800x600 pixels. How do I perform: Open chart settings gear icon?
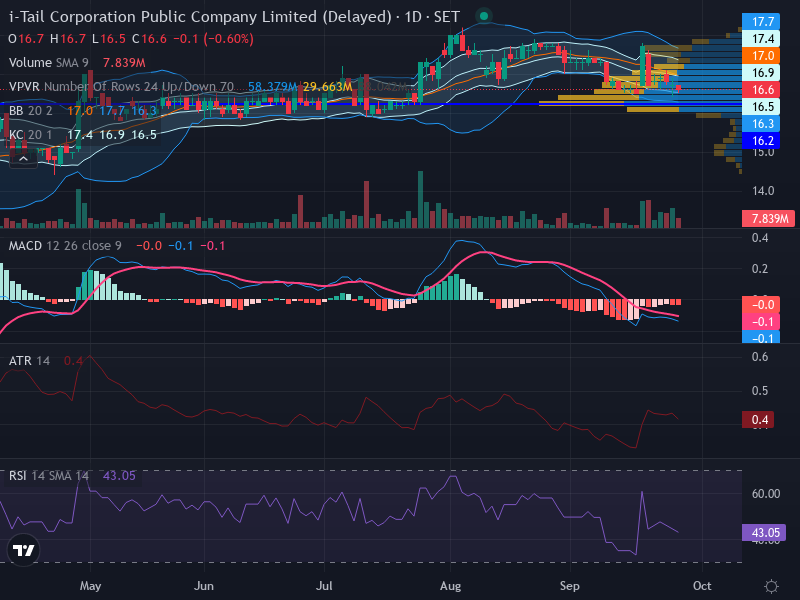click(771, 586)
